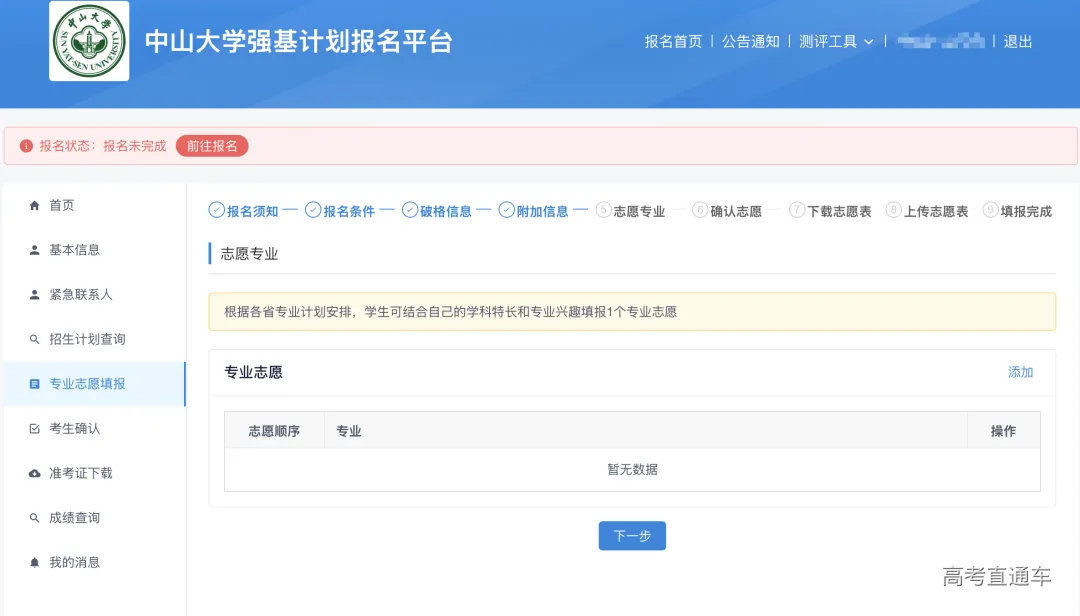Click the home icon beside 首页
This screenshot has width=1080, height=616.
point(35,205)
